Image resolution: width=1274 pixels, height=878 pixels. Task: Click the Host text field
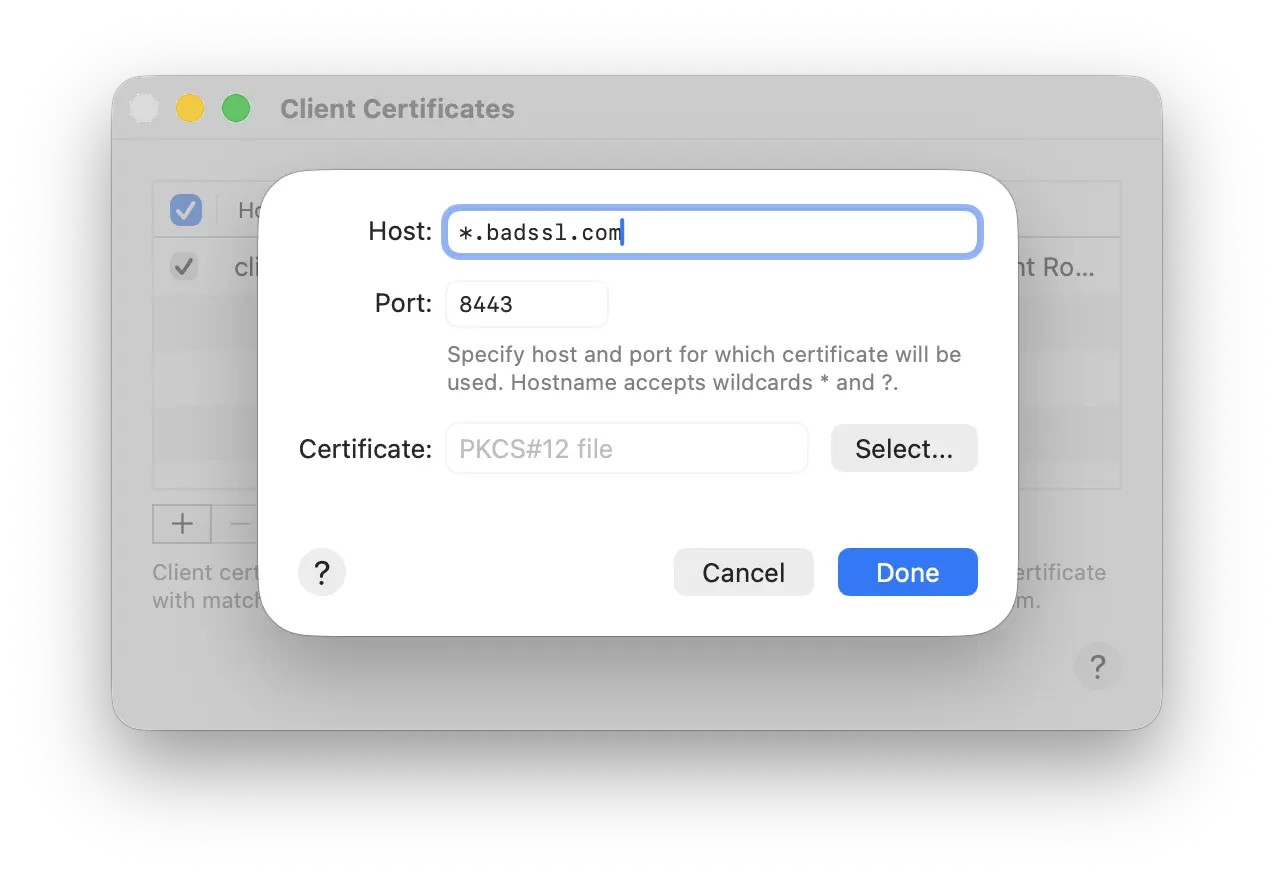click(x=712, y=233)
